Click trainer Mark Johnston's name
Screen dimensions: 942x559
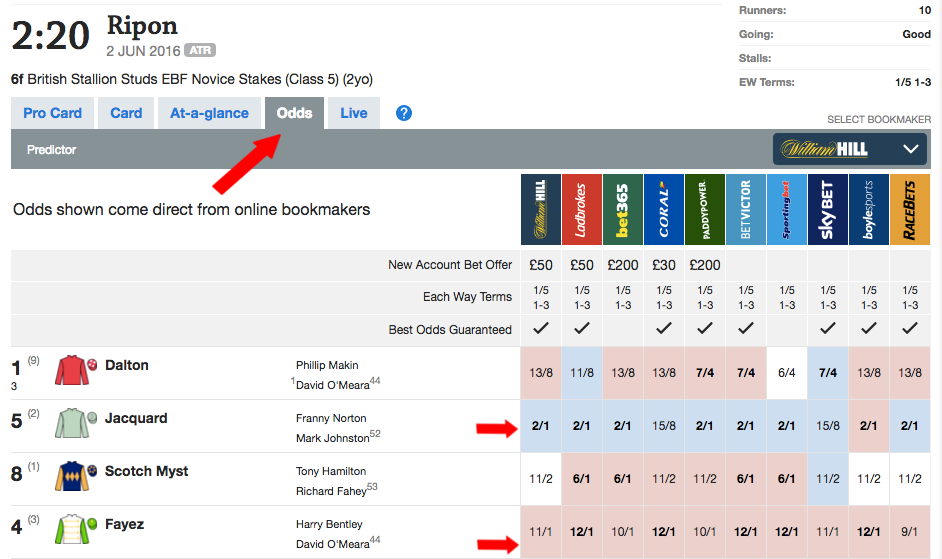332,438
